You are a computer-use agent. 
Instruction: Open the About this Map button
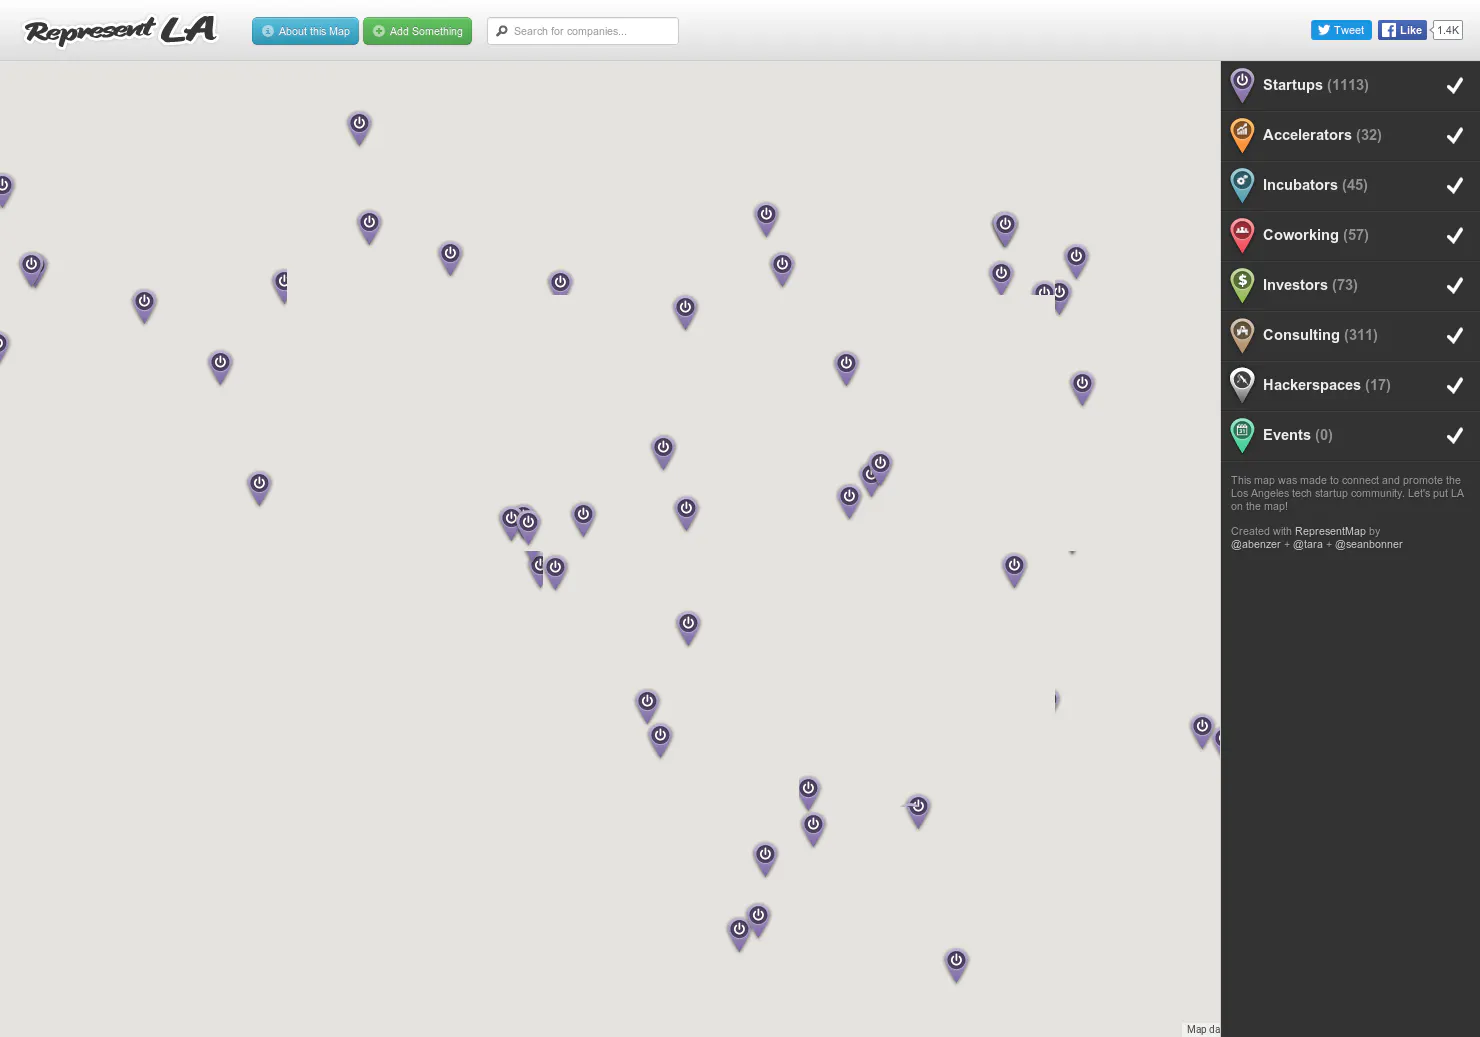[305, 31]
